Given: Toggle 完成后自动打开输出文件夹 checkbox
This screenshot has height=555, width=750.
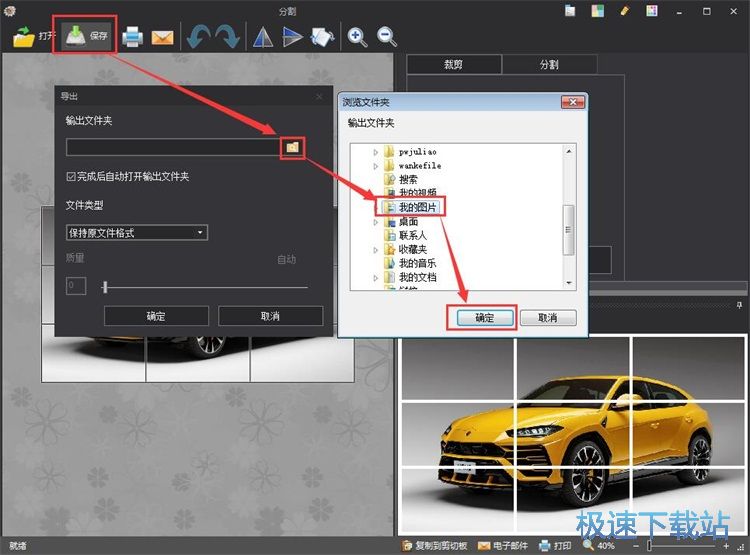Looking at the screenshot, I should pyautogui.click(x=71, y=177).
